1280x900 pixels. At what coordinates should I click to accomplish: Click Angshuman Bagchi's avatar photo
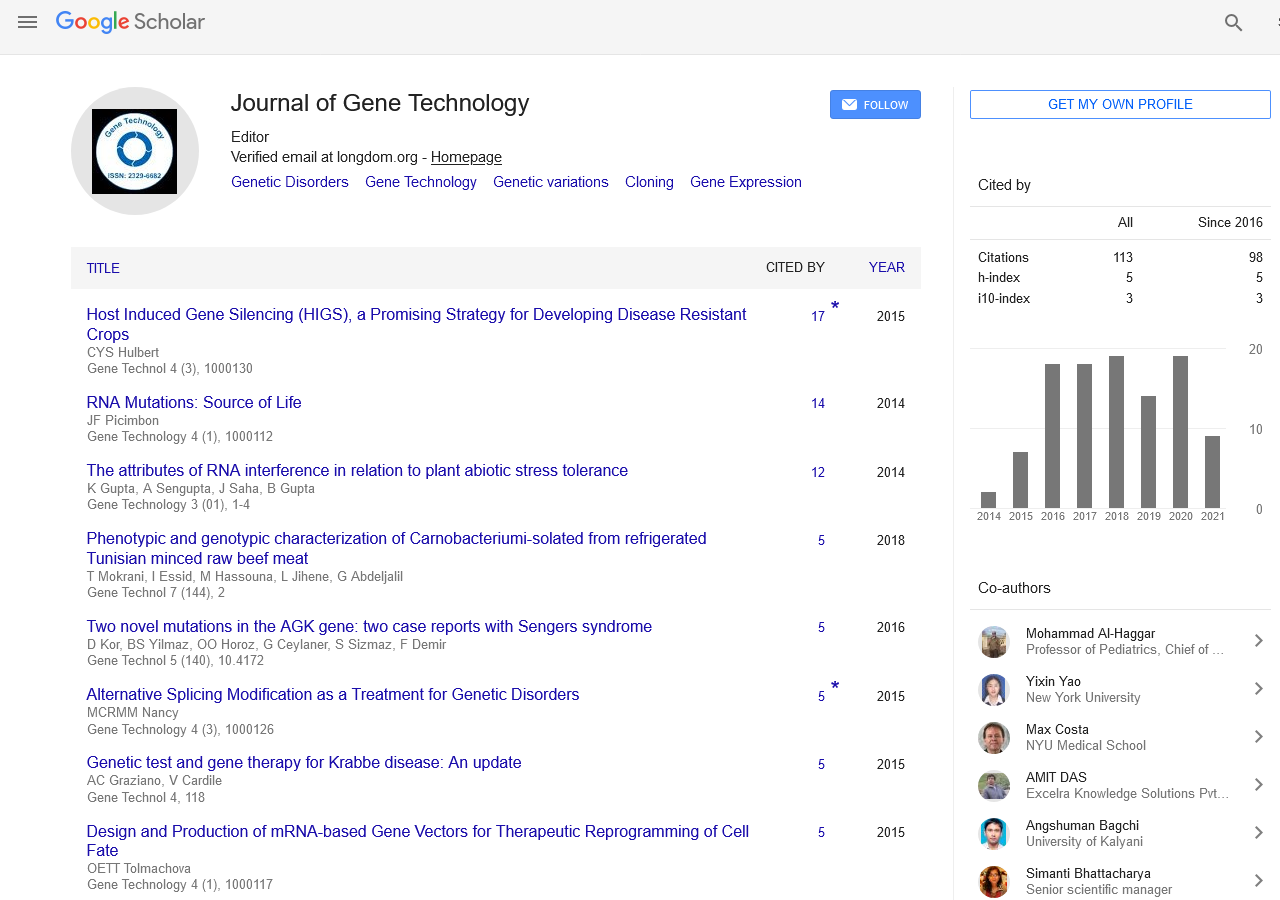(993, 834)
